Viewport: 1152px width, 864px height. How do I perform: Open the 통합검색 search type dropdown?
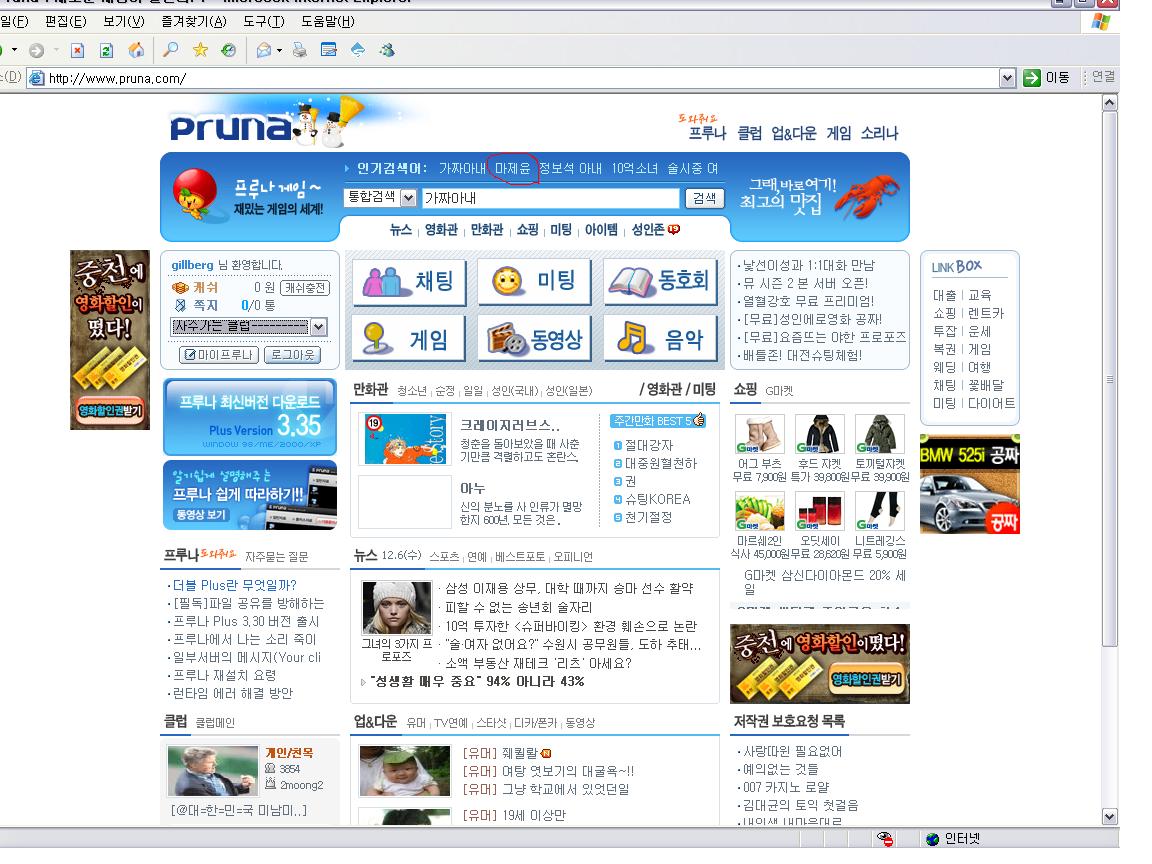point(408,198)
